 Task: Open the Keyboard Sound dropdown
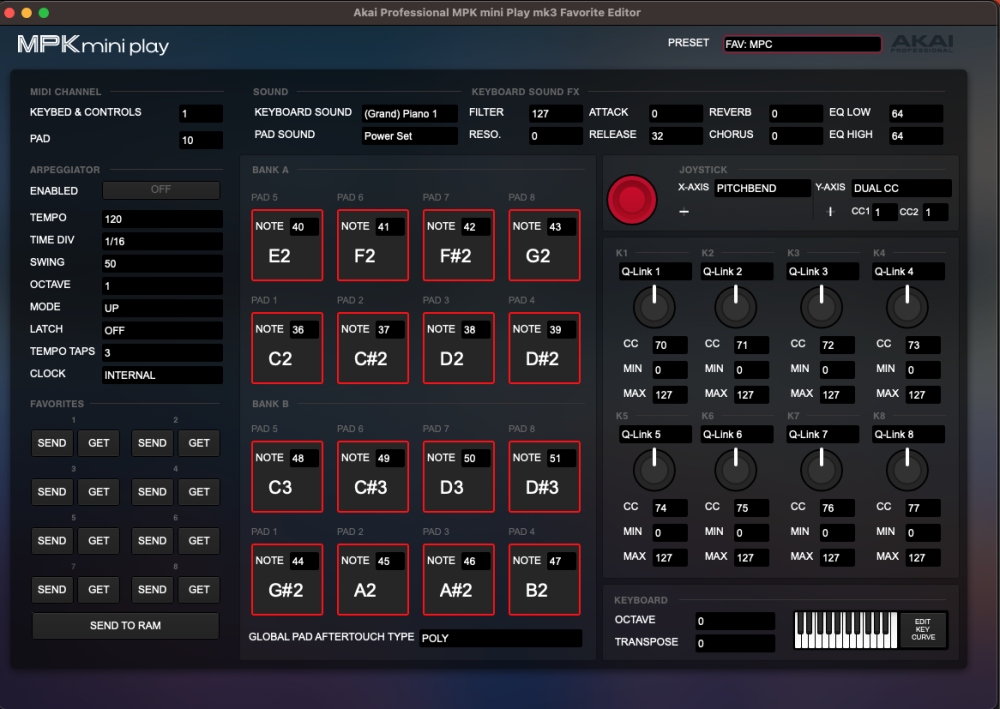409,114
